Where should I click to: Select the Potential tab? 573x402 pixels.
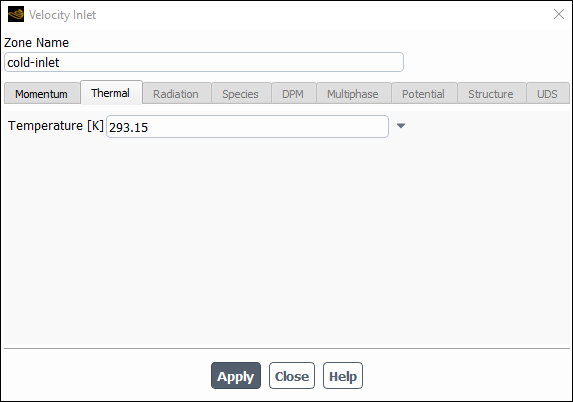pos(424,94)
